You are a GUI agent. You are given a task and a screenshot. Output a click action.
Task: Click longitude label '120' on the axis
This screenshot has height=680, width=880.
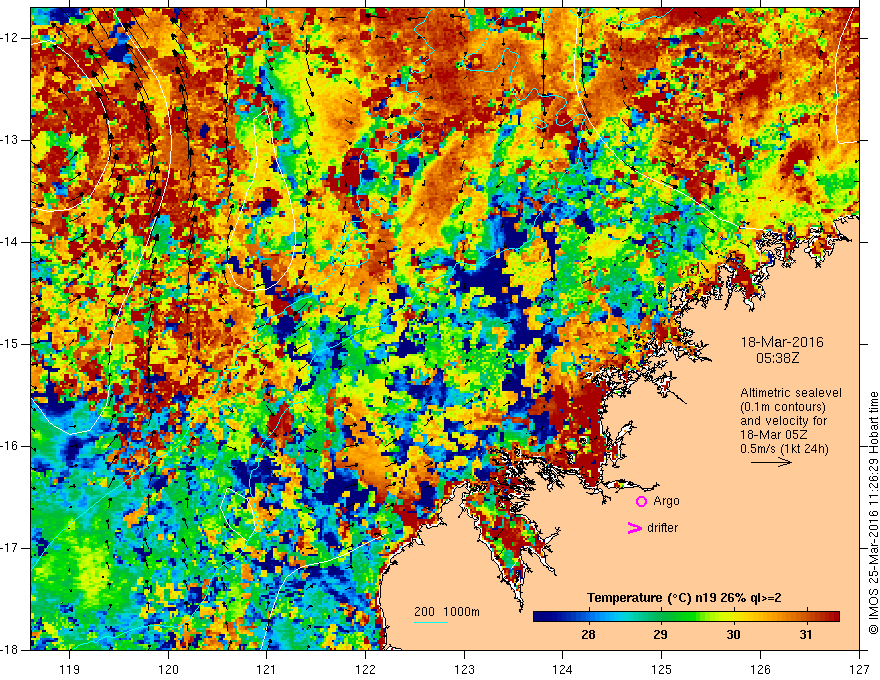click(x=168, y=669)
